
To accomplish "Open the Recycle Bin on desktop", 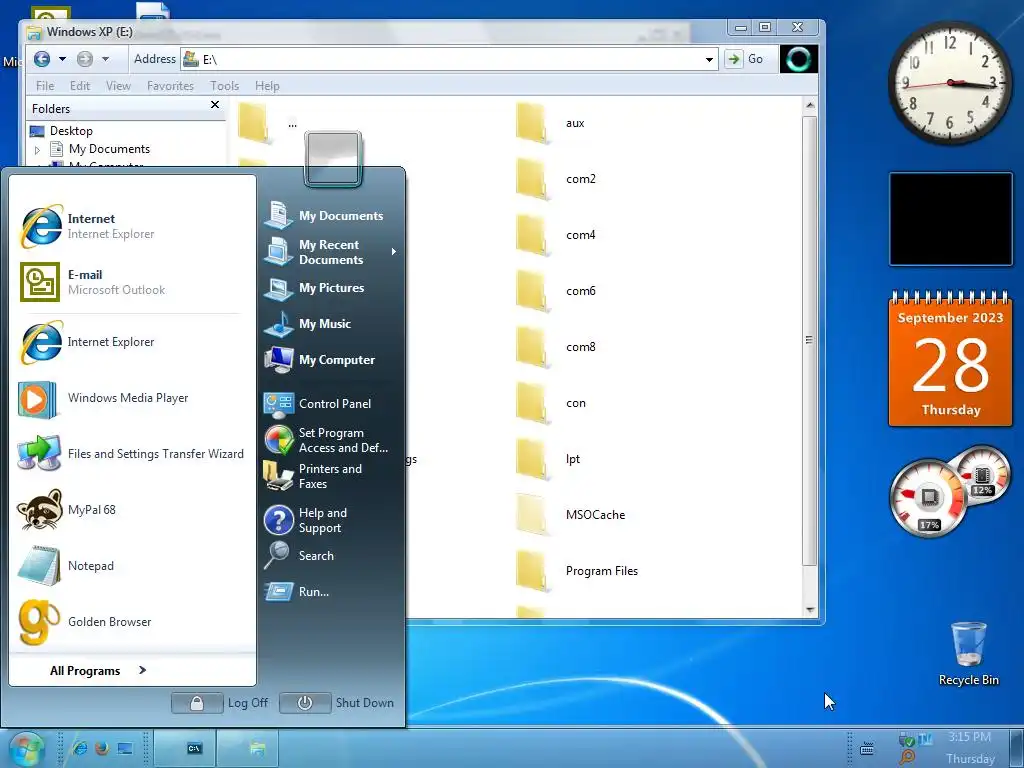I will click(968, 654).
